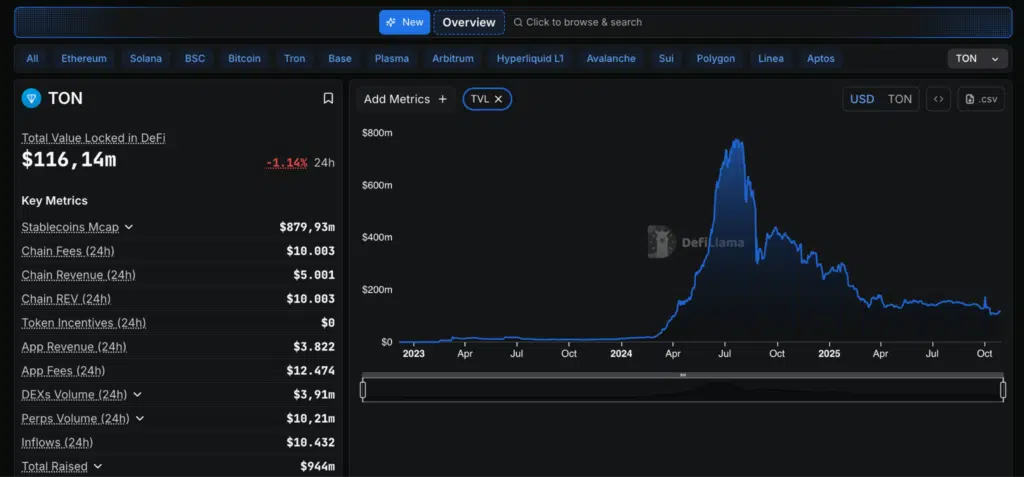Screen dimensions: 1024x477
Task: Click the New button
Action: click(x=405, y=22)
